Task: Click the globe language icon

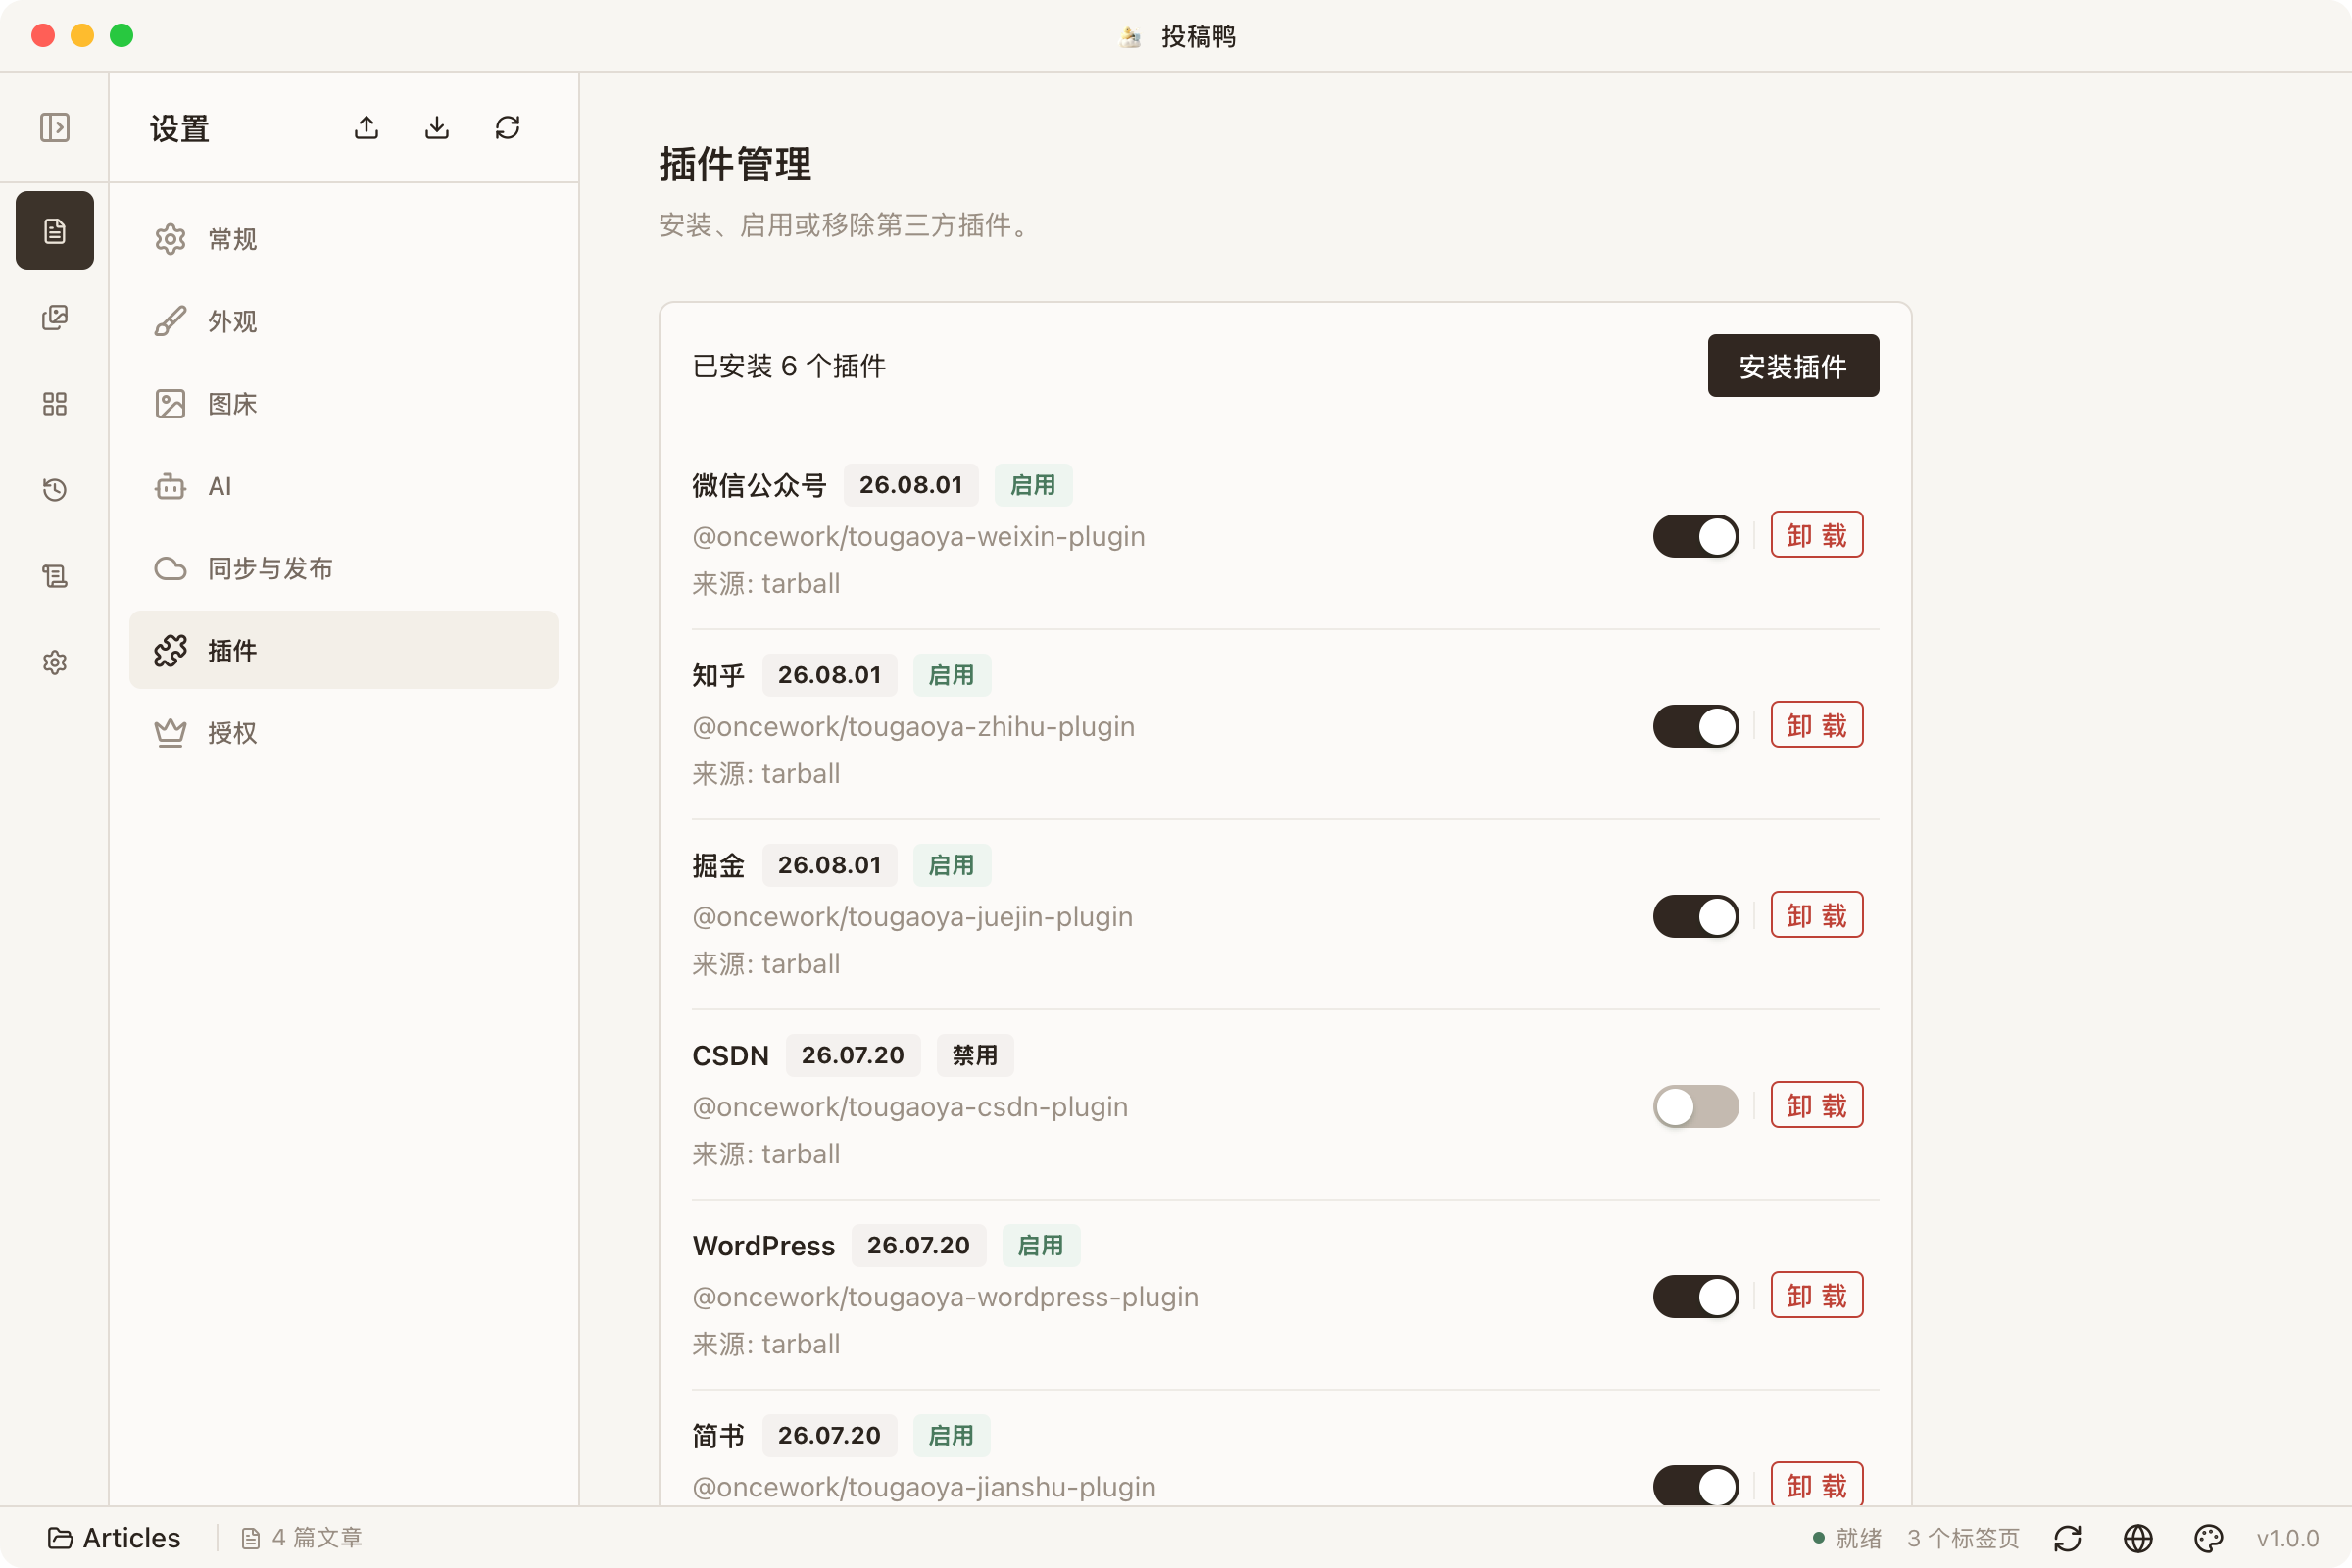Action: (x=2138, y=1538)
